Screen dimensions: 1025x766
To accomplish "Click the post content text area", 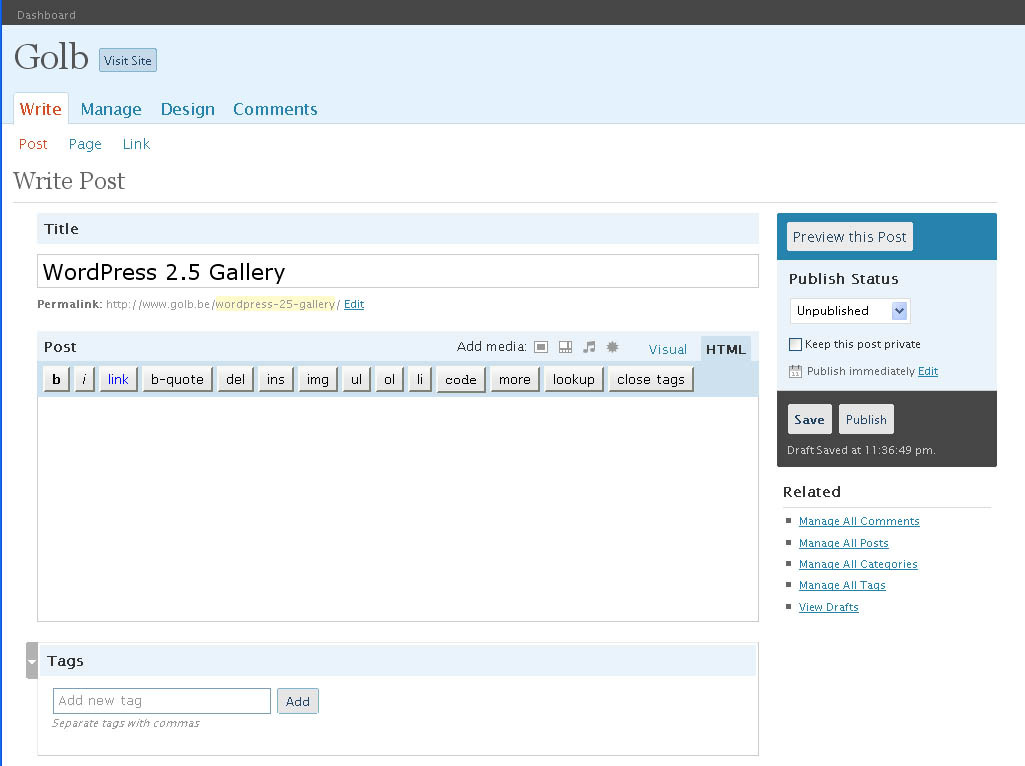I will [397, 508].
